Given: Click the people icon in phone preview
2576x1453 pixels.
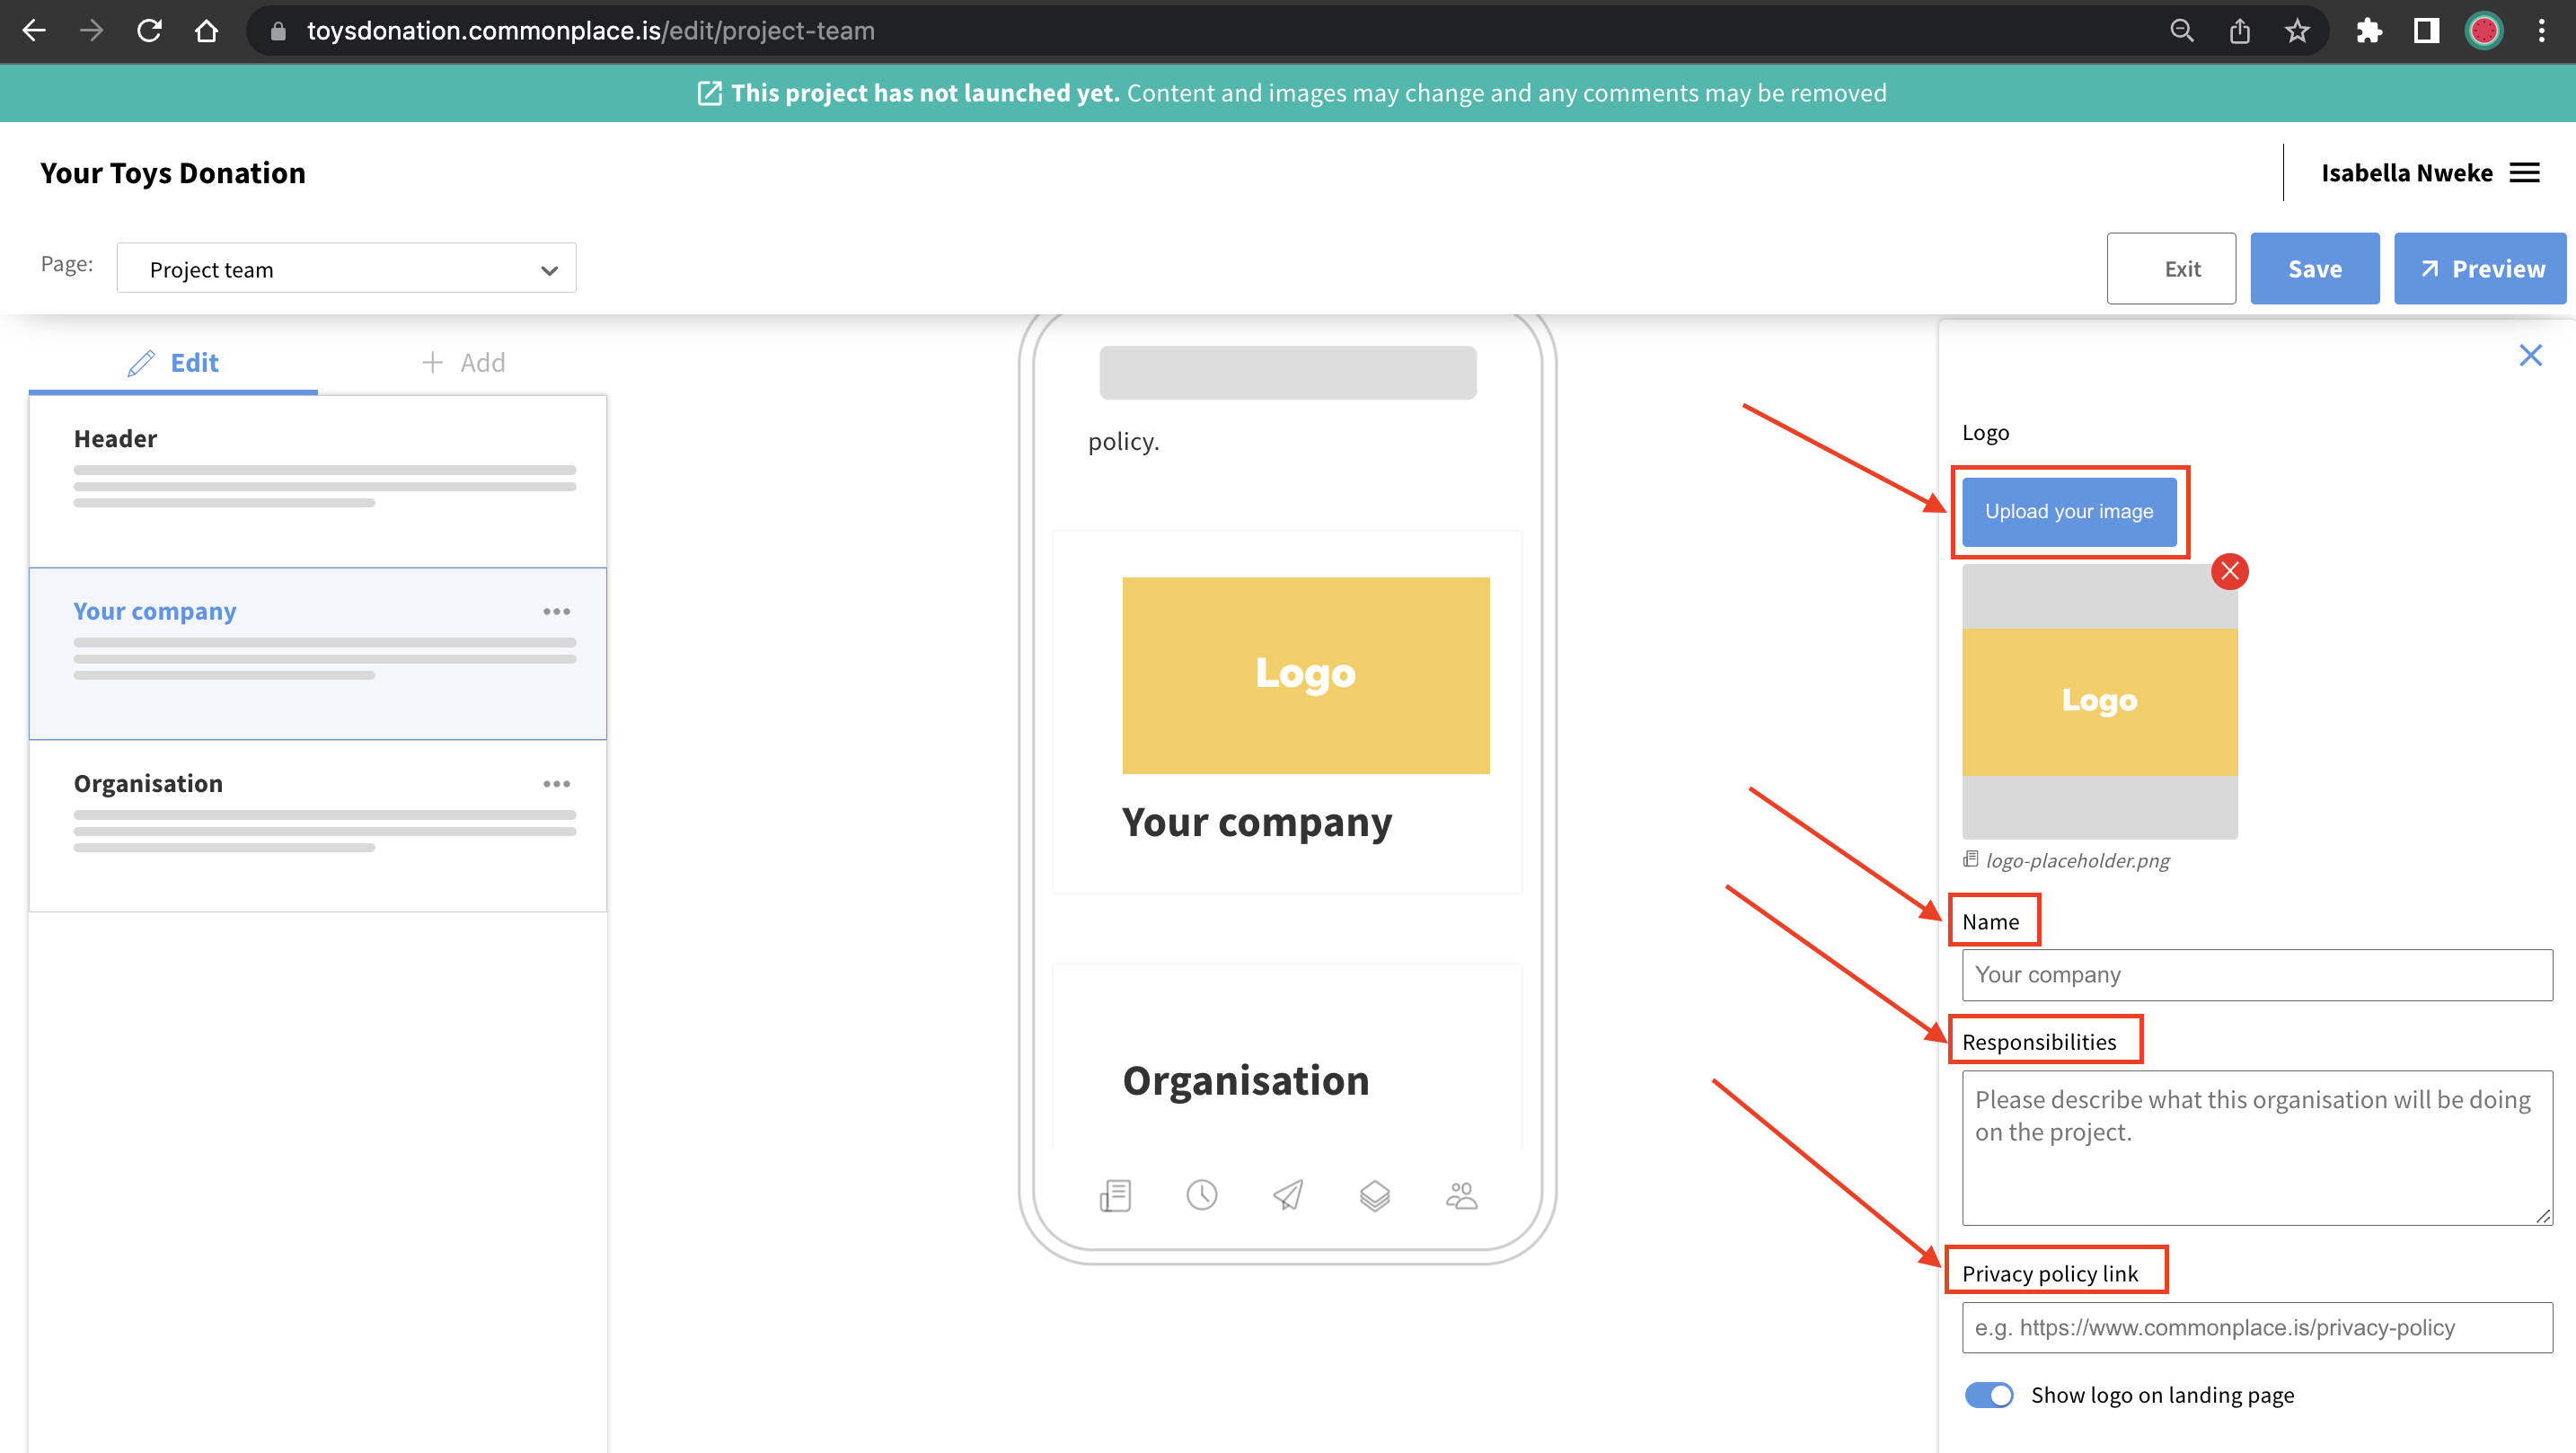Looking at the screenshot, I should click(1461, 1195).
